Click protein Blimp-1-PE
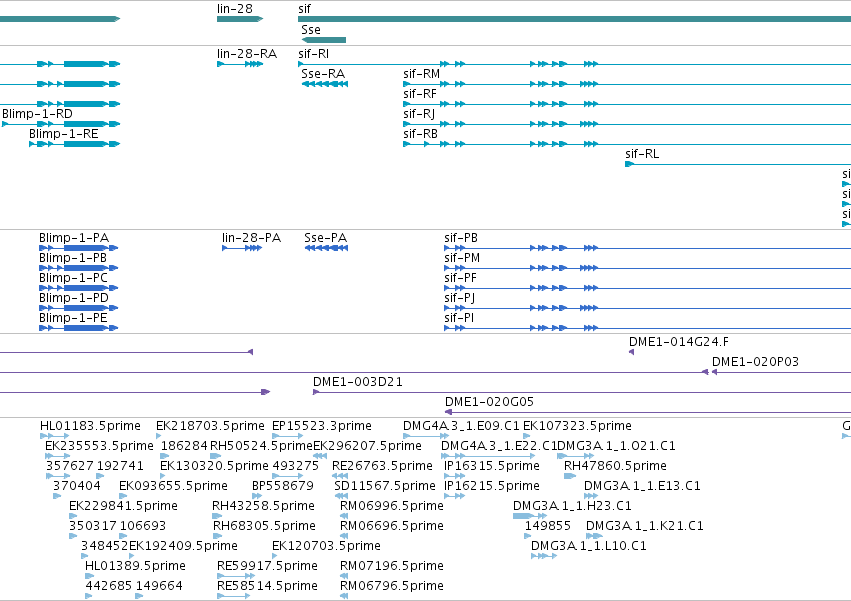Image resolution: width=851 pixels, height=601 pixels. click(73, 318)
